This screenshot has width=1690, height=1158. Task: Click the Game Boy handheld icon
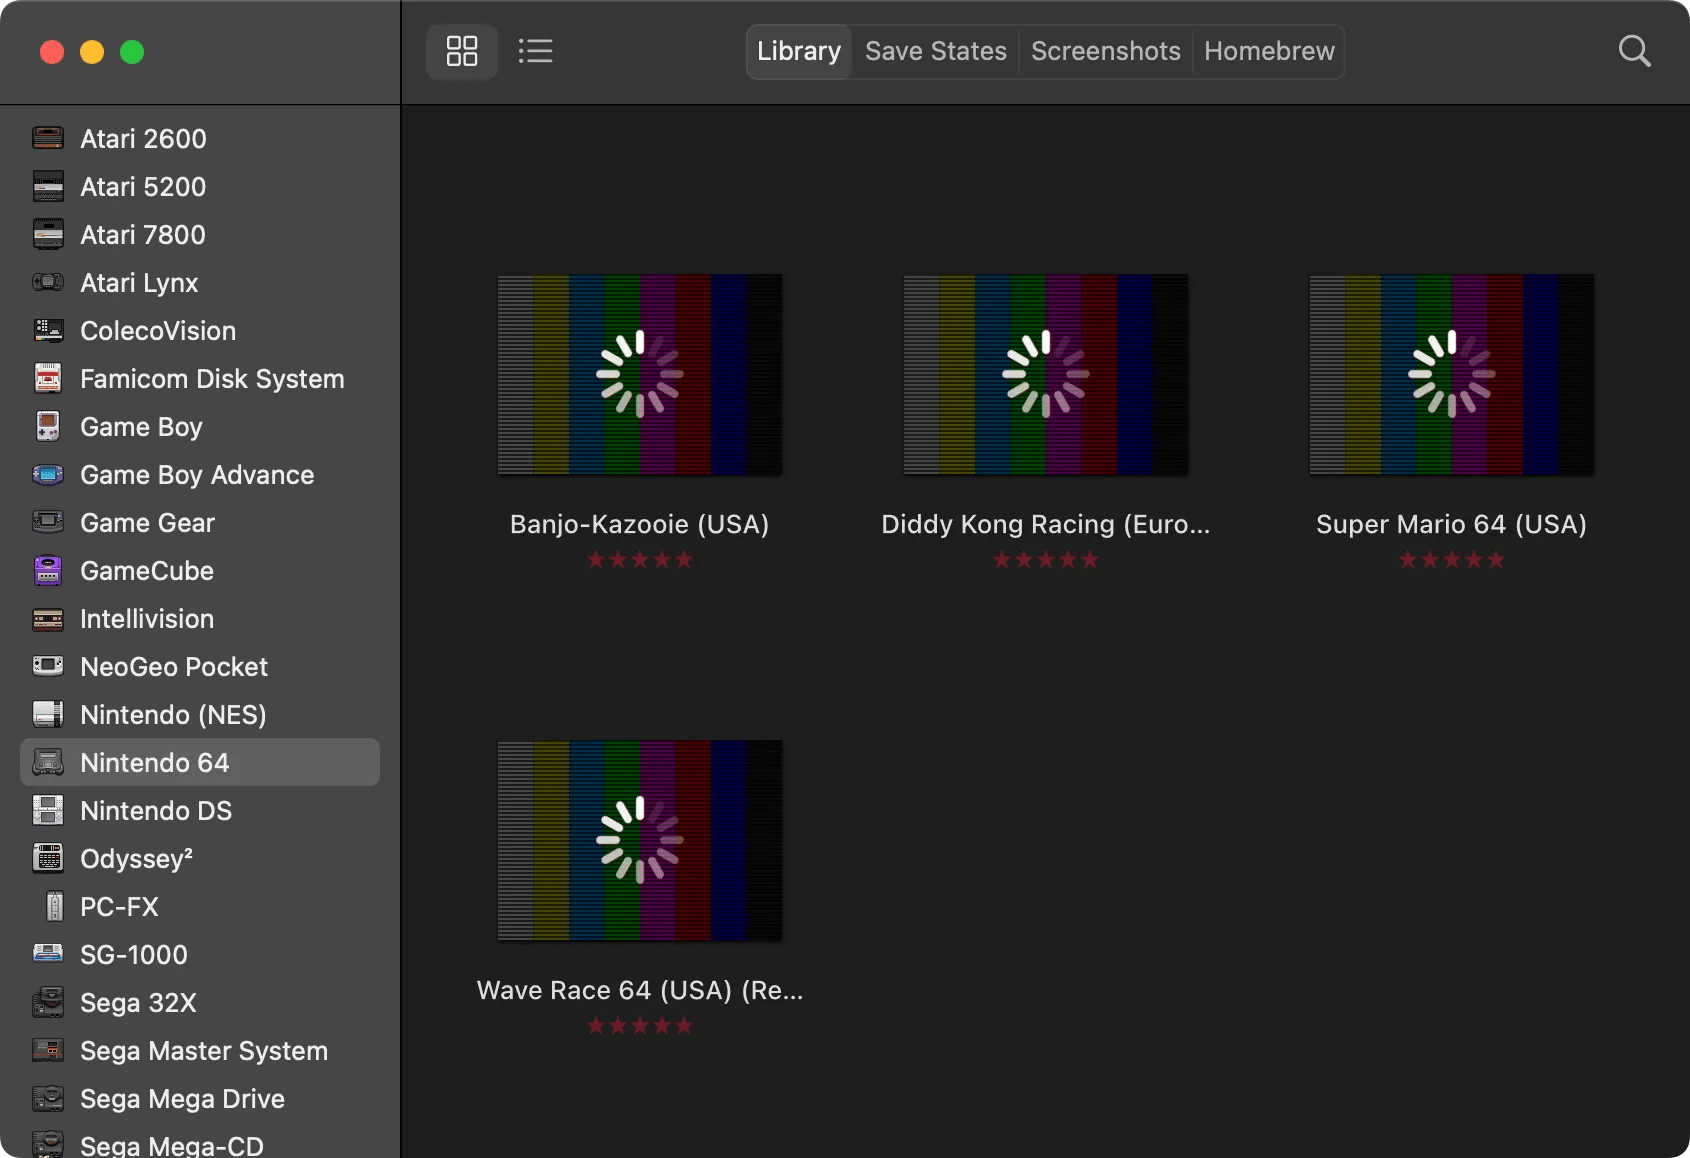tap(48, 426)
